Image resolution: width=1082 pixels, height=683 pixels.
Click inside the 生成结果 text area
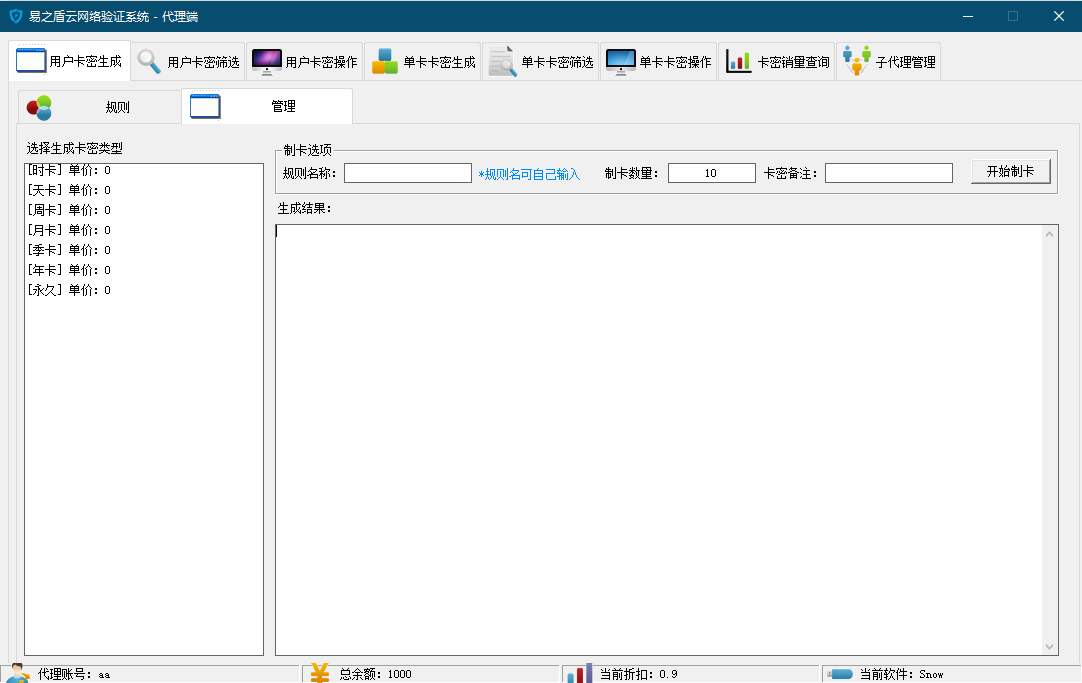659,439
